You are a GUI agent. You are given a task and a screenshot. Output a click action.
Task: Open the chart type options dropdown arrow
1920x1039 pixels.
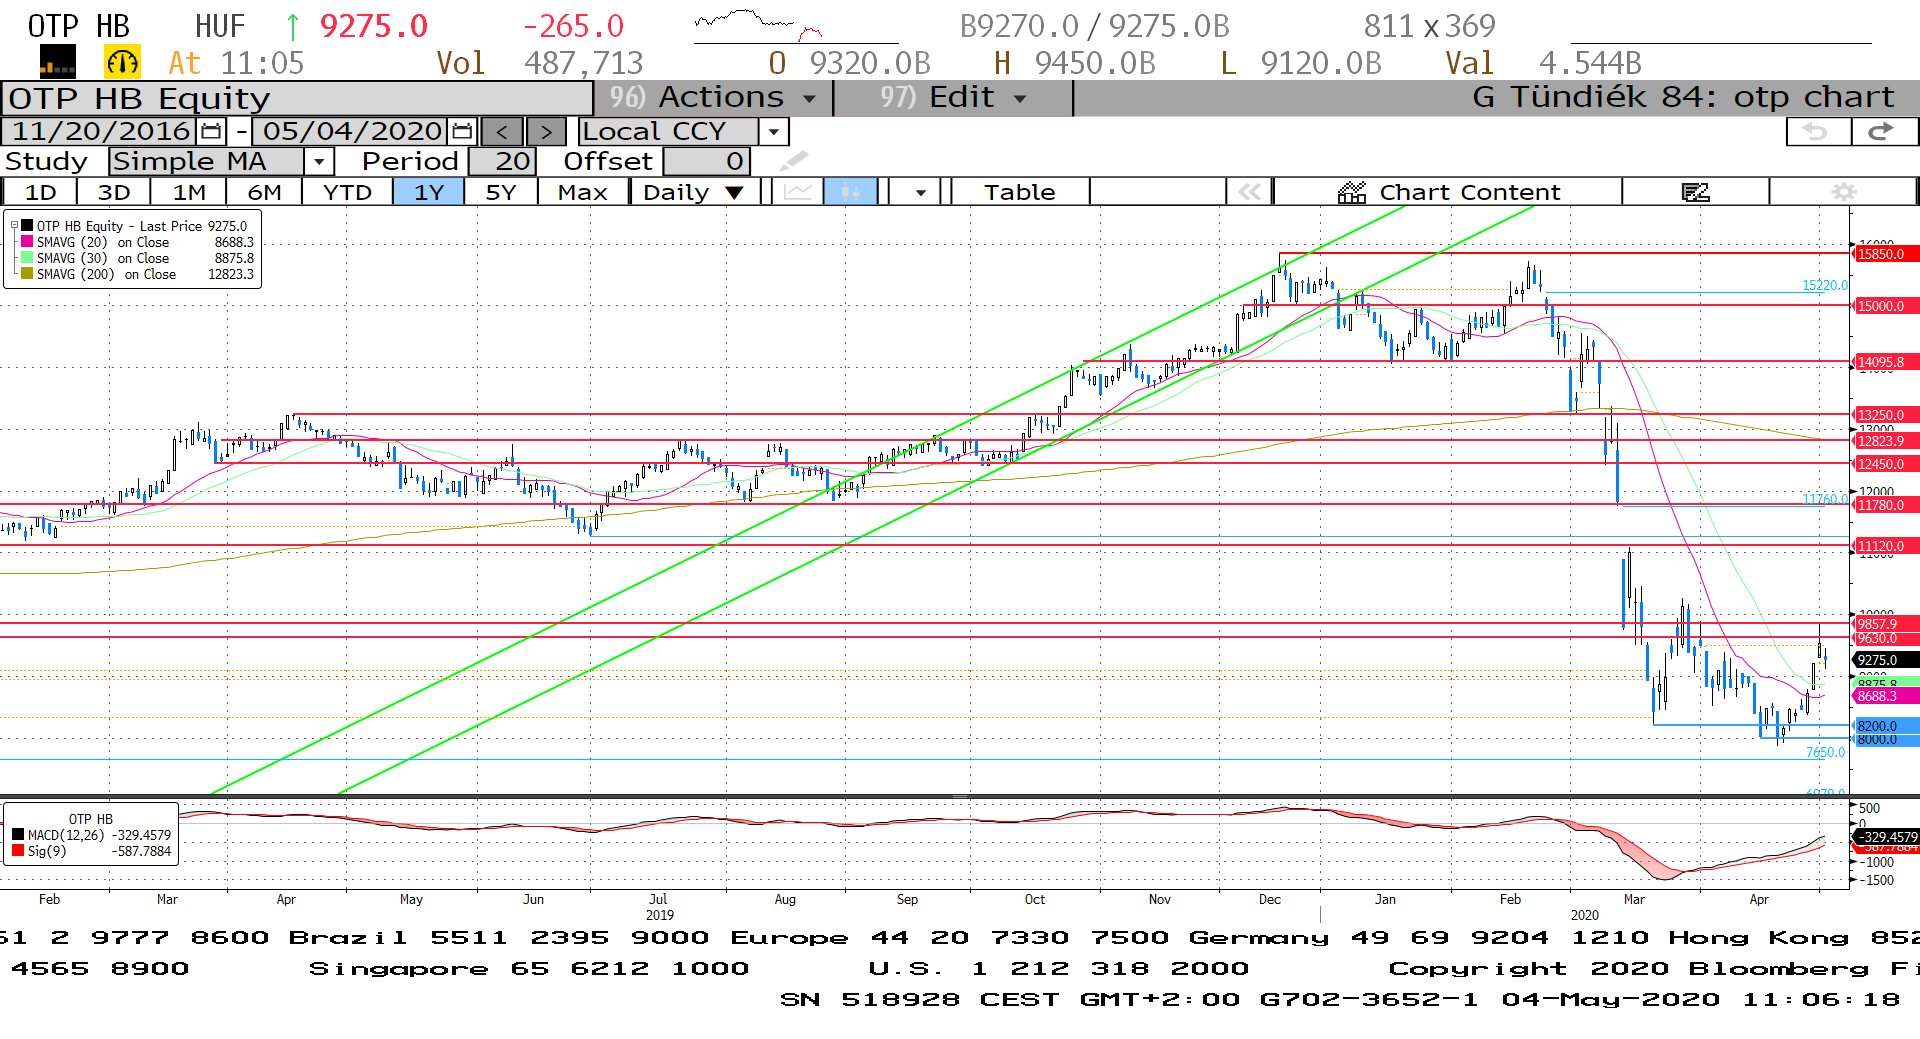[x=920, y=192]
